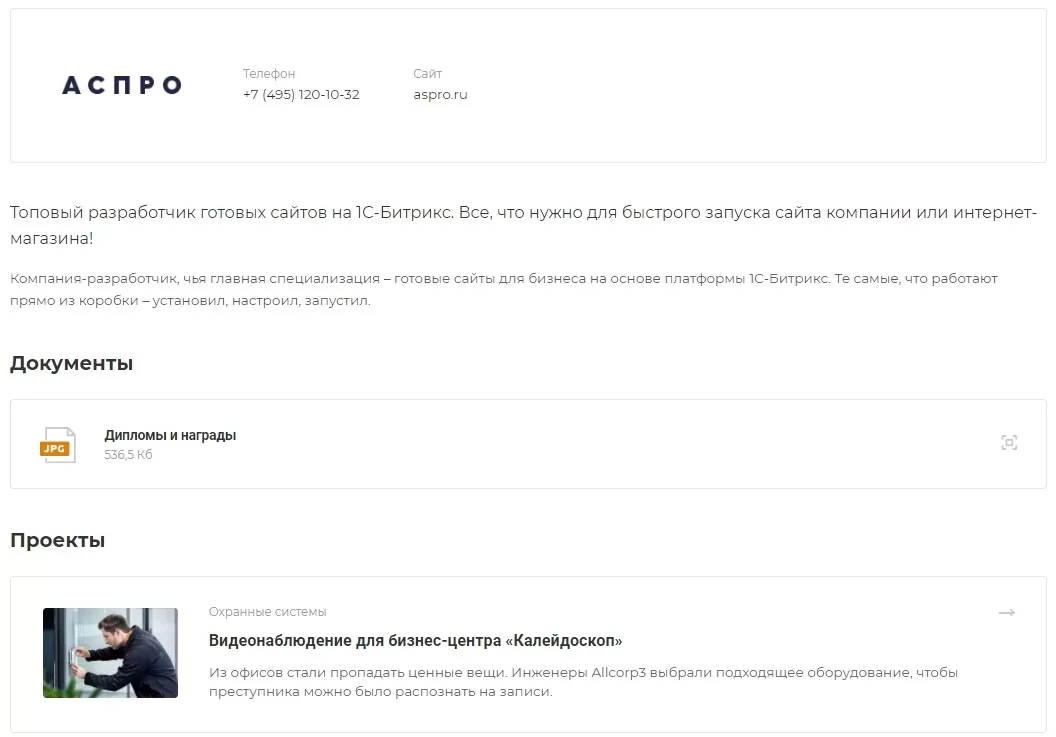Viewport: 1056px width, 737px height.
Task: Click the АСПРО company logo
Action: point(122,85)
